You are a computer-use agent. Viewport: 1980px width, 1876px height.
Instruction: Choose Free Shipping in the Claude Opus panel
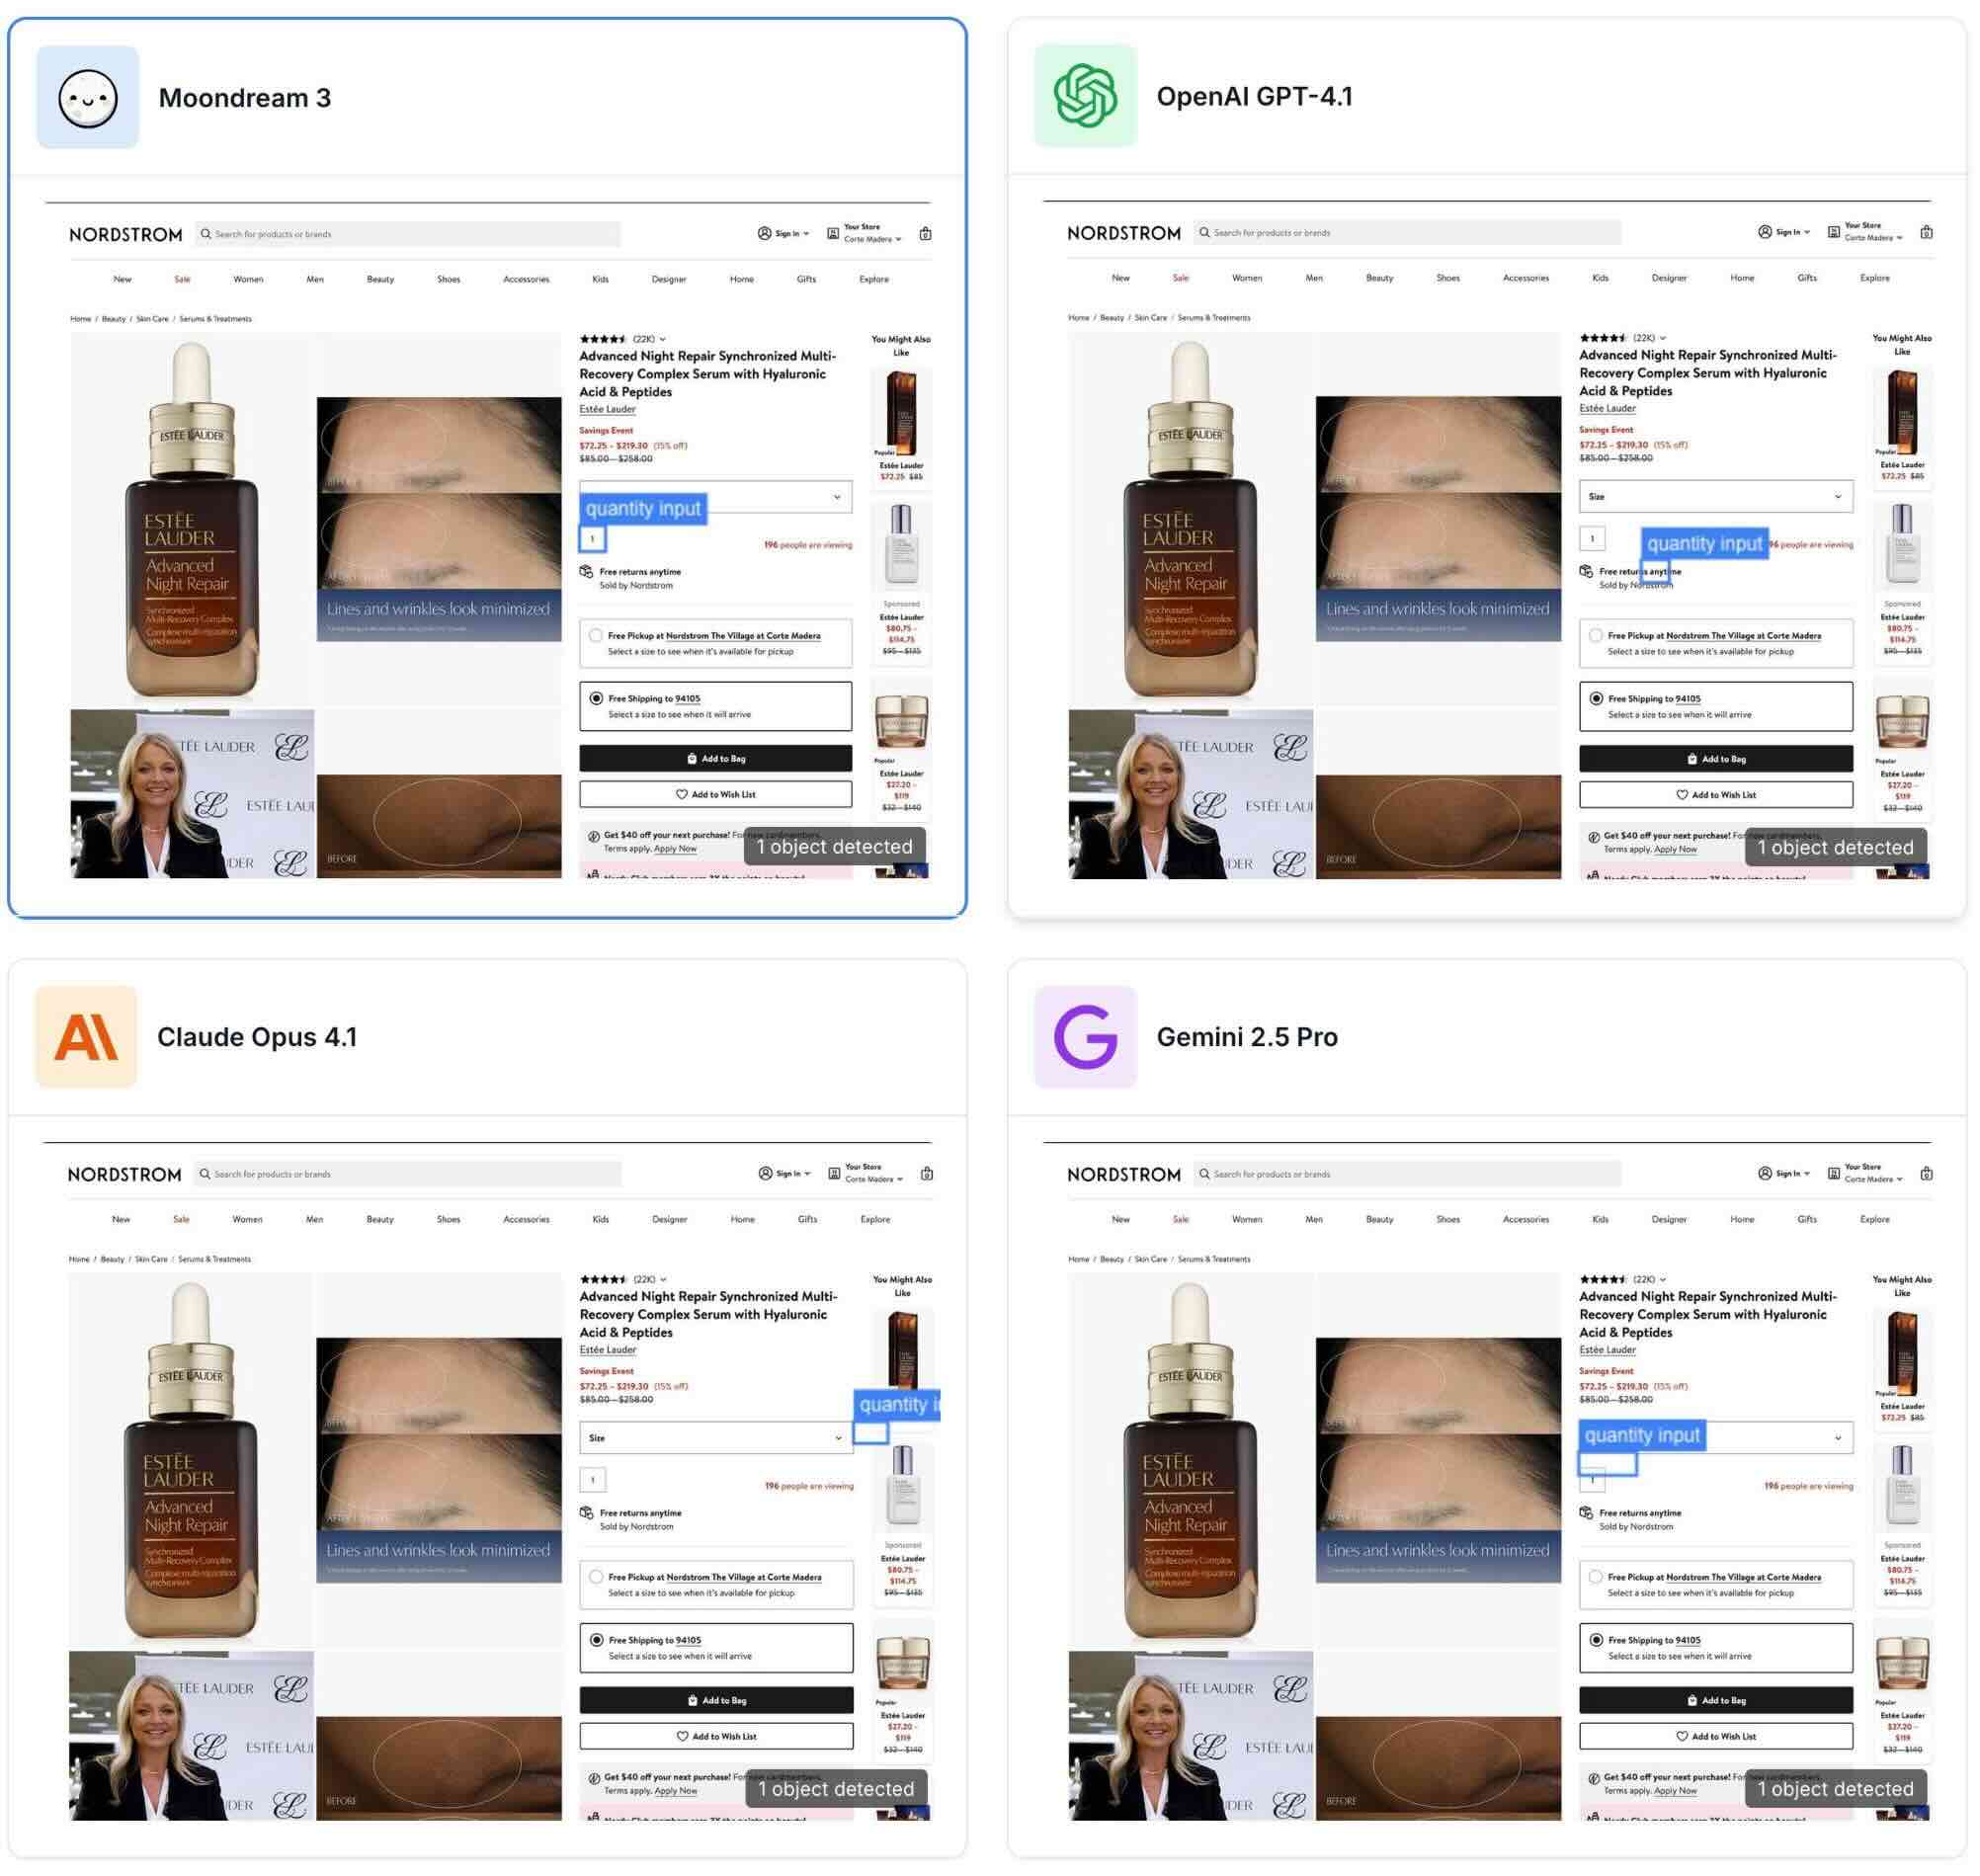[x=596, y=1641]
